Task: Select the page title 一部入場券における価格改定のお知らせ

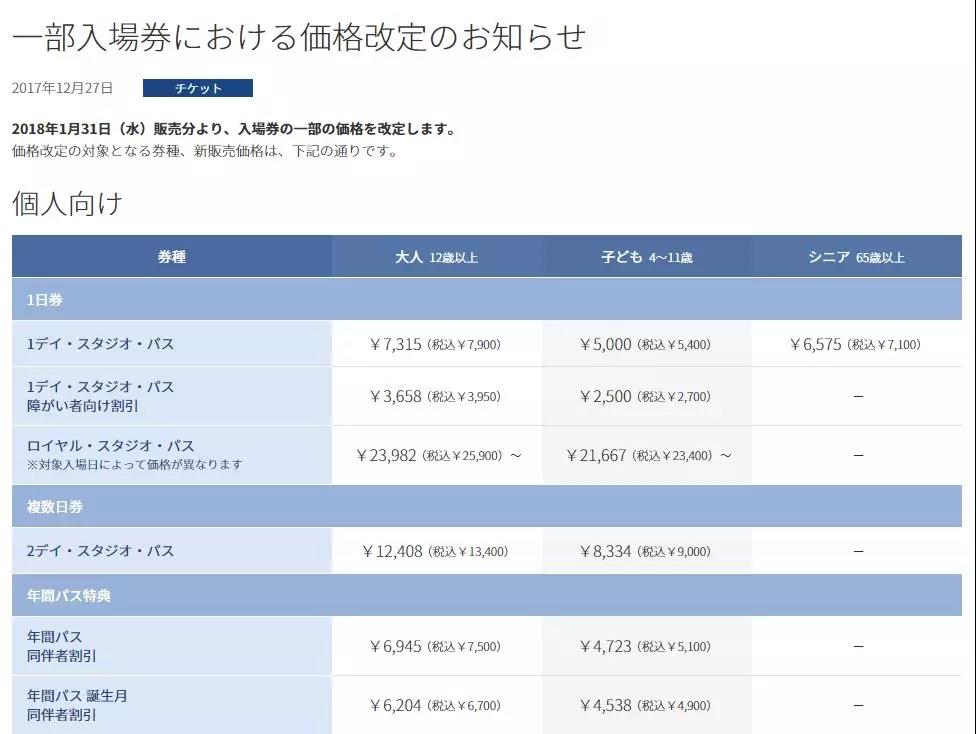Action: click(299, 37)
